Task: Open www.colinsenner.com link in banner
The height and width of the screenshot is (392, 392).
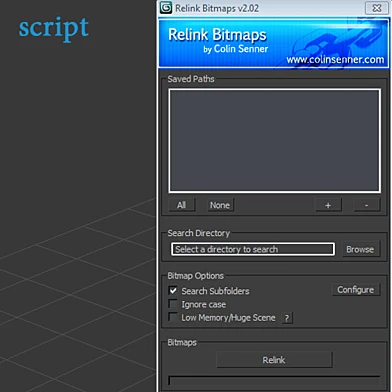Action: (335, 60)
